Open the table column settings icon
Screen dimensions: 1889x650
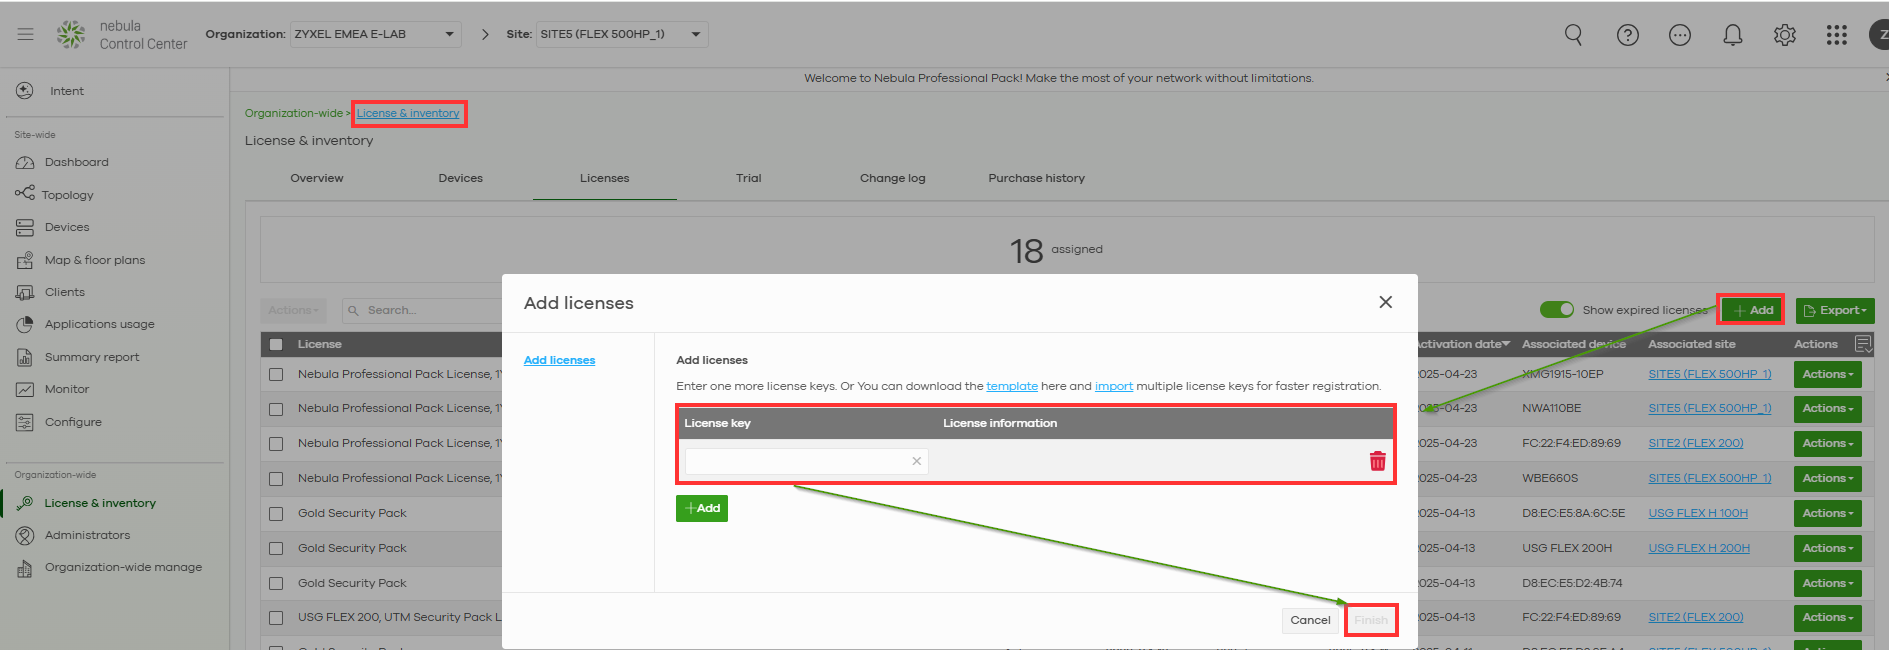pyautogui.click(x=1863, y=344)
